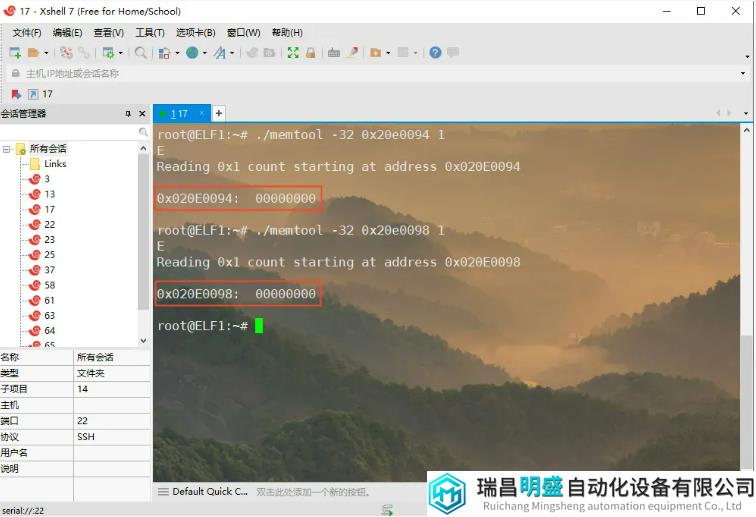Click the quick command menu icon

[163, 492]
